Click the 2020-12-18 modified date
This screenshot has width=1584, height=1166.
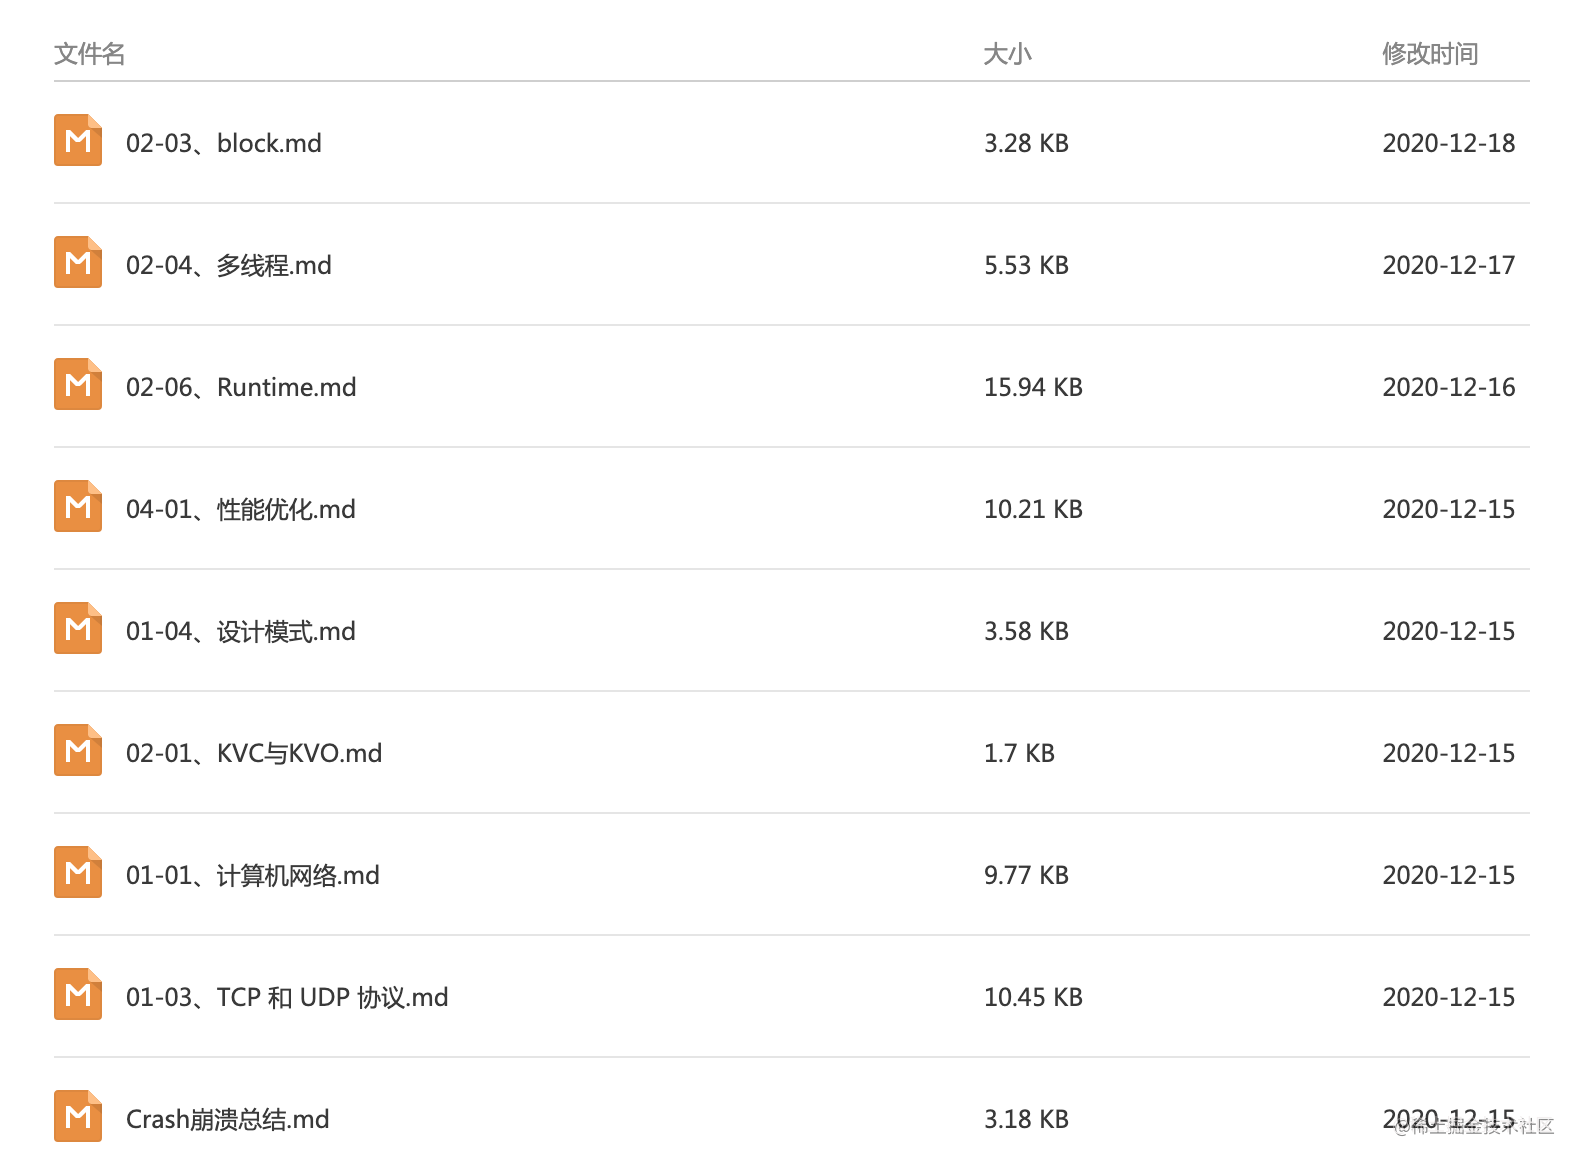(x=1449, y=143)
